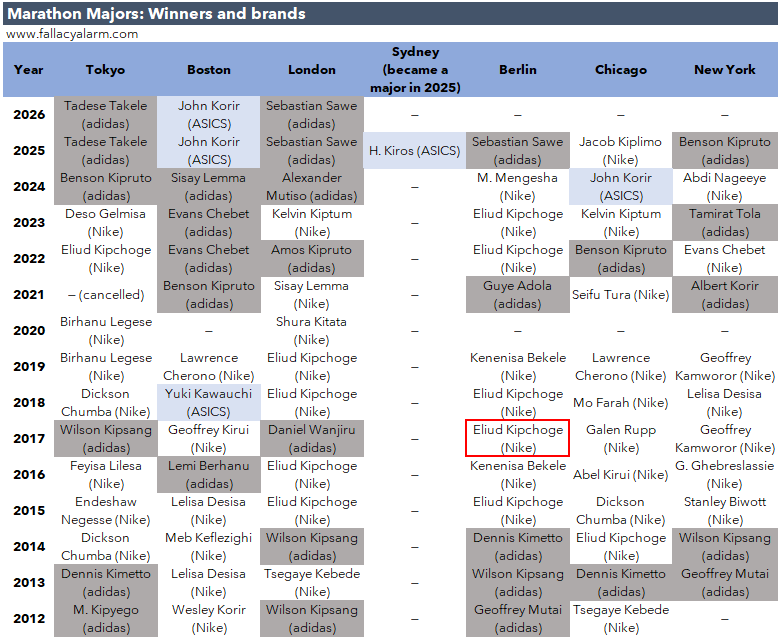Viewport: 781px width, 640px height.
Task: Select 'Kelvin Kiptum (Nike)' under Chicago in 2023
Action: pos(621,223)
